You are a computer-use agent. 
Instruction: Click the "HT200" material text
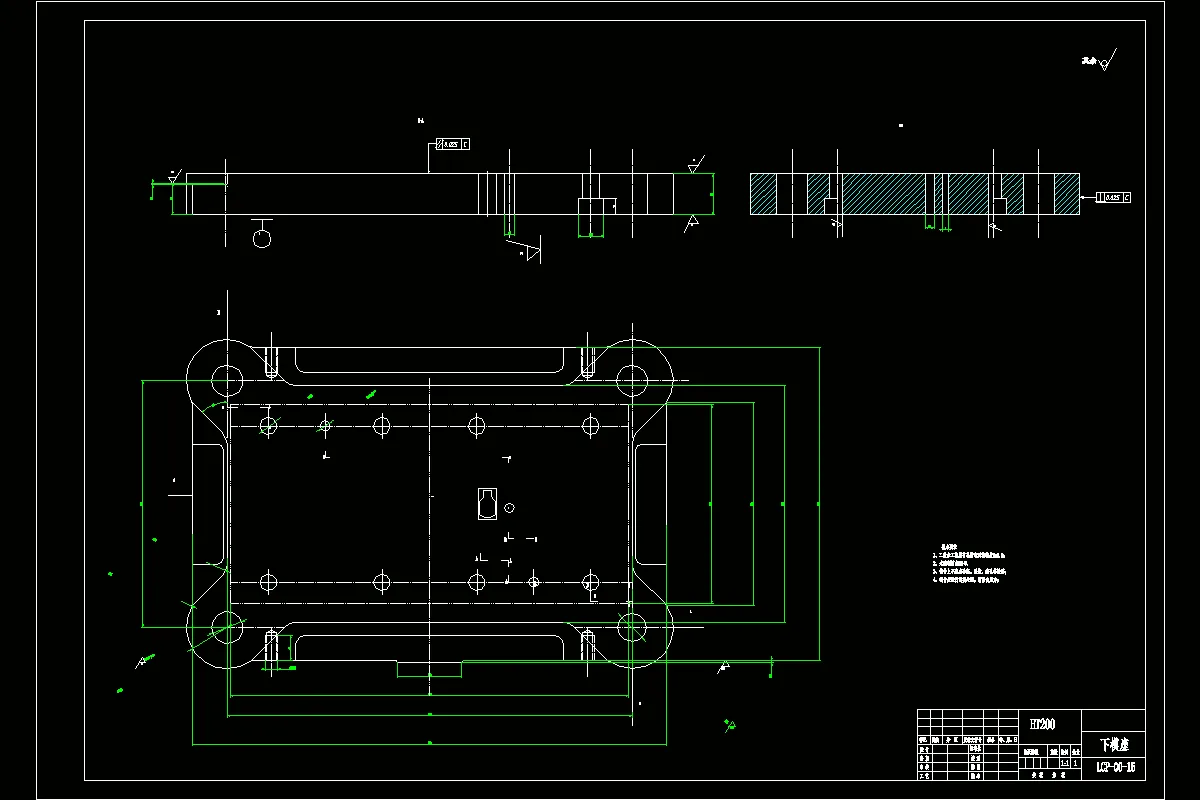(x=1042, y=724)
